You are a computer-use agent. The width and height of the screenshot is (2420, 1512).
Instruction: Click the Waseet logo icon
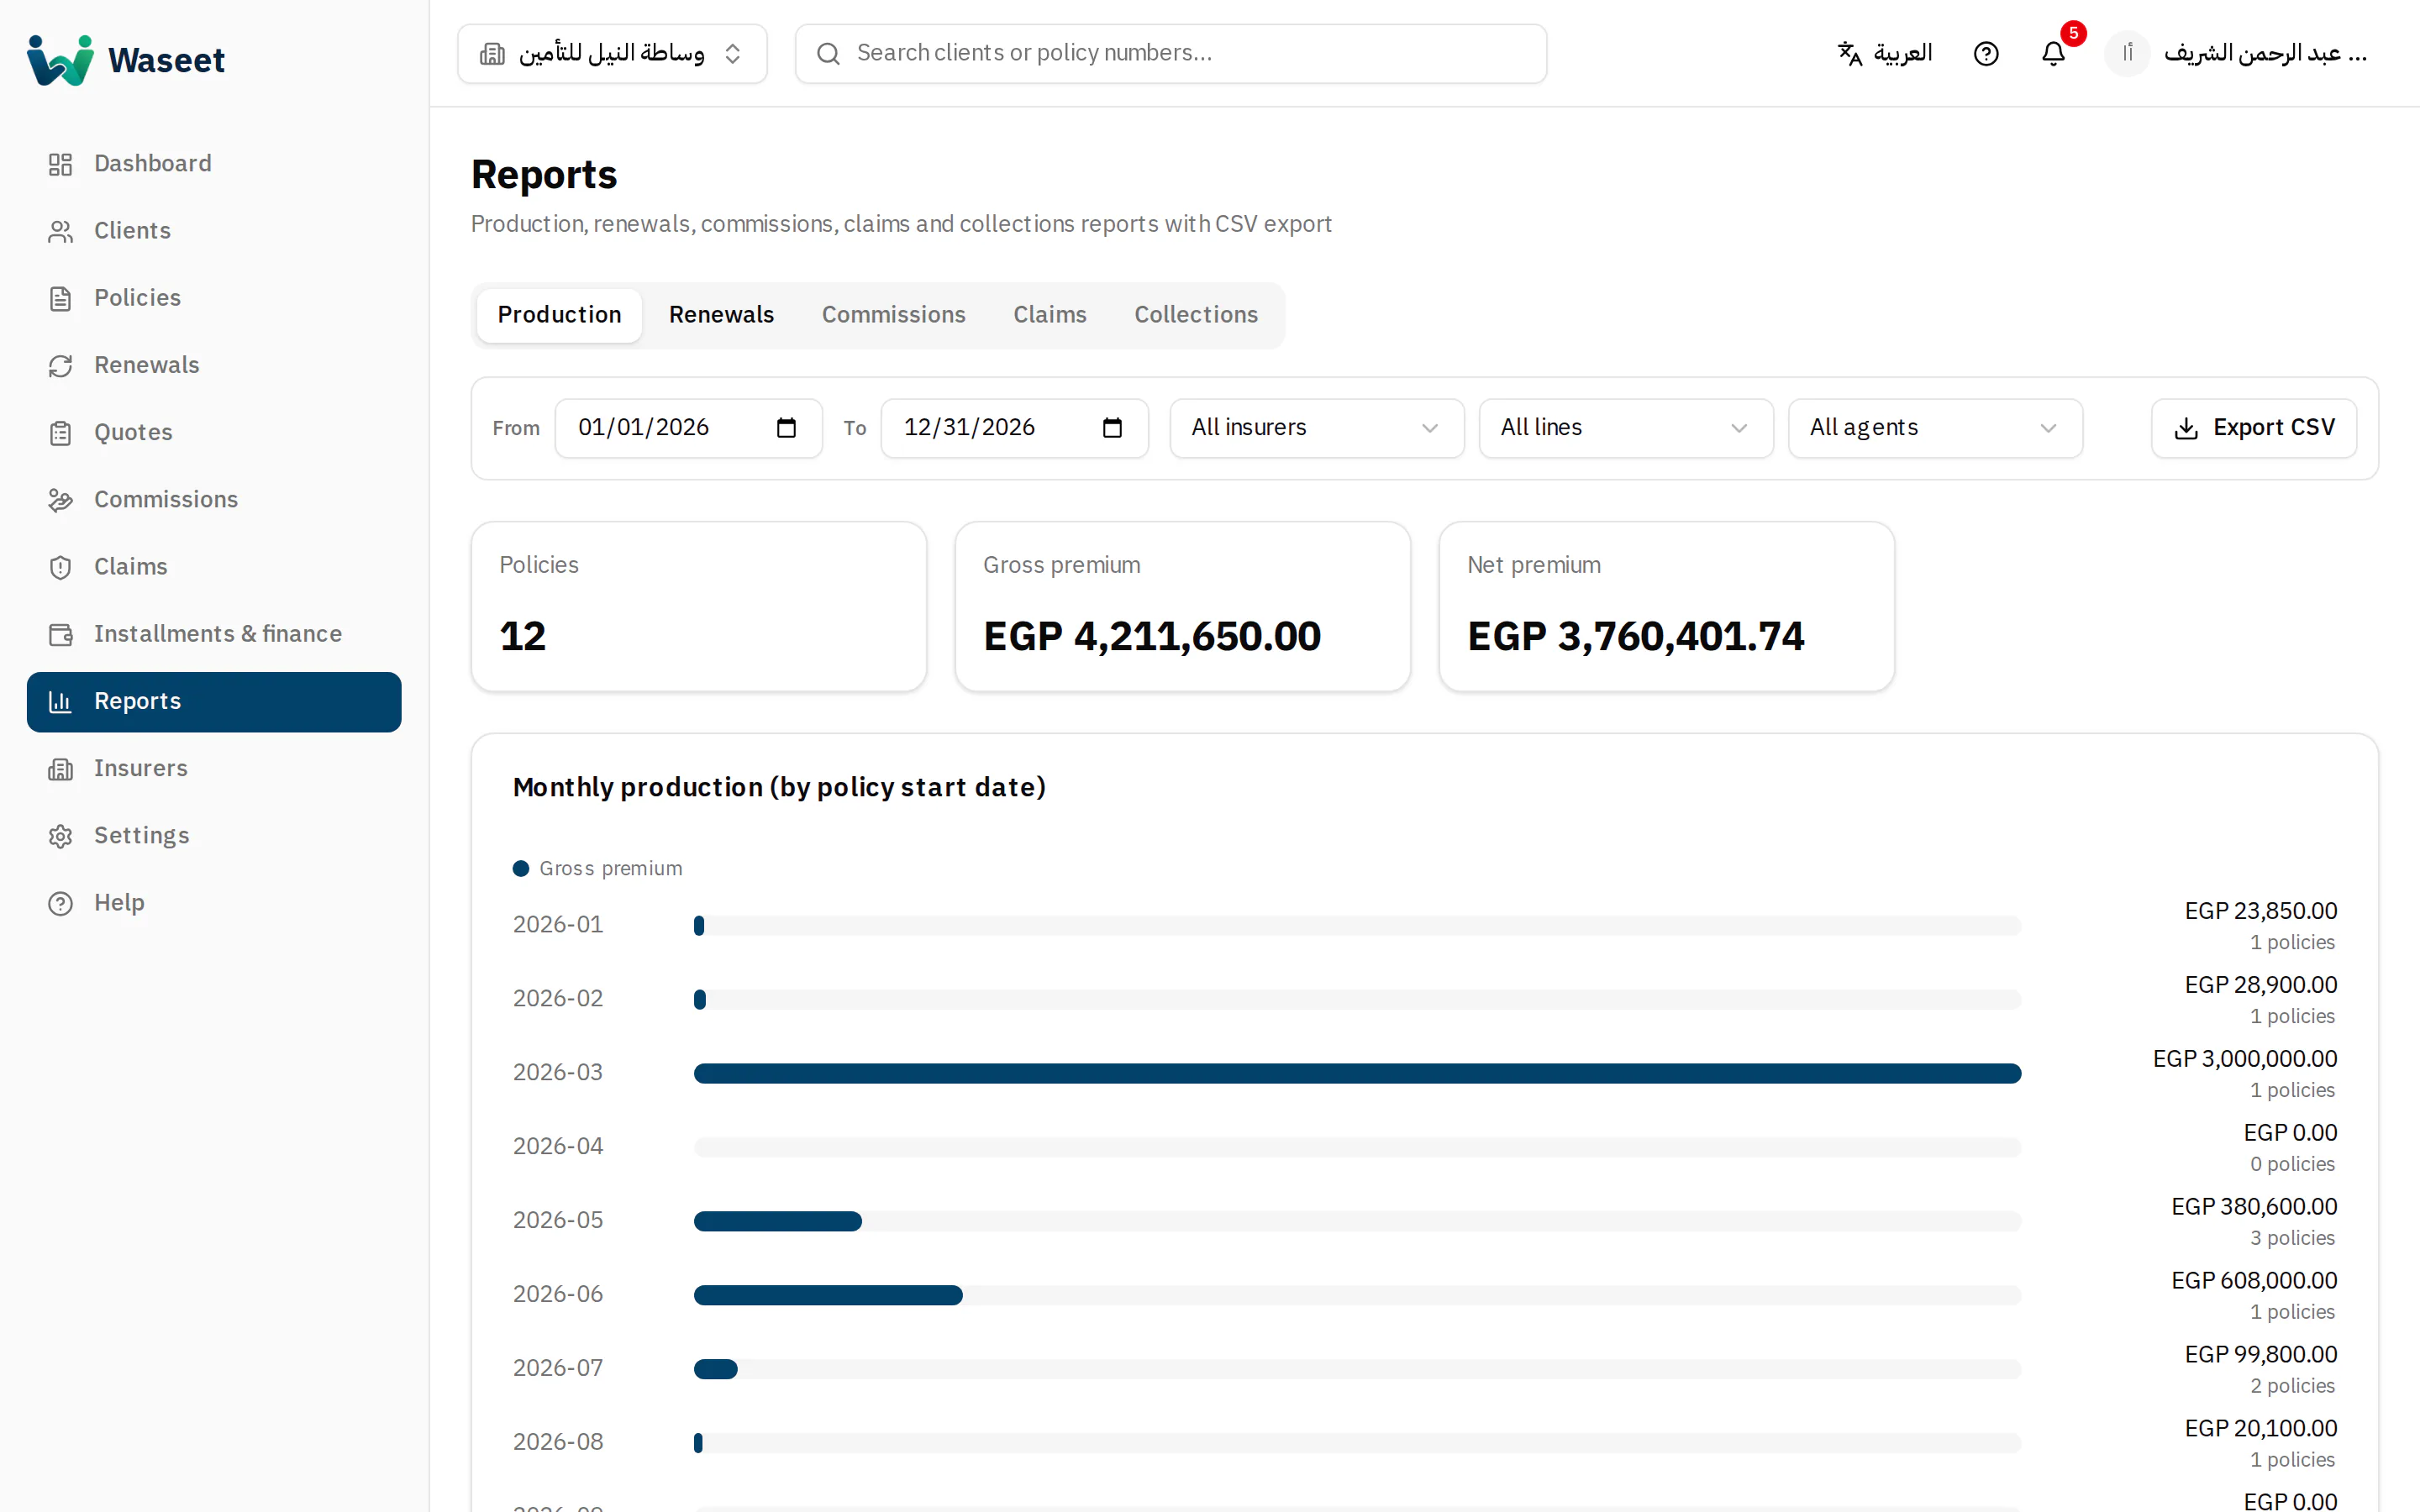click(60, 60)
